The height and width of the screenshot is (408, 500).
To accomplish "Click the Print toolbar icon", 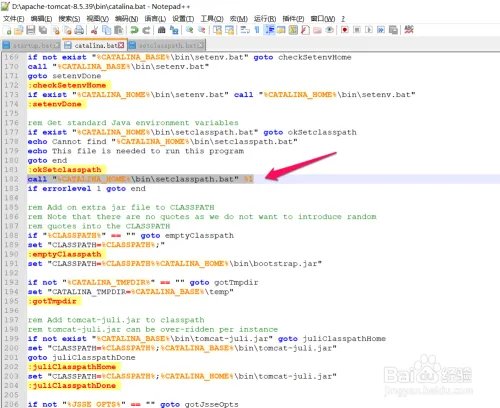I will [x=79, y=30].
